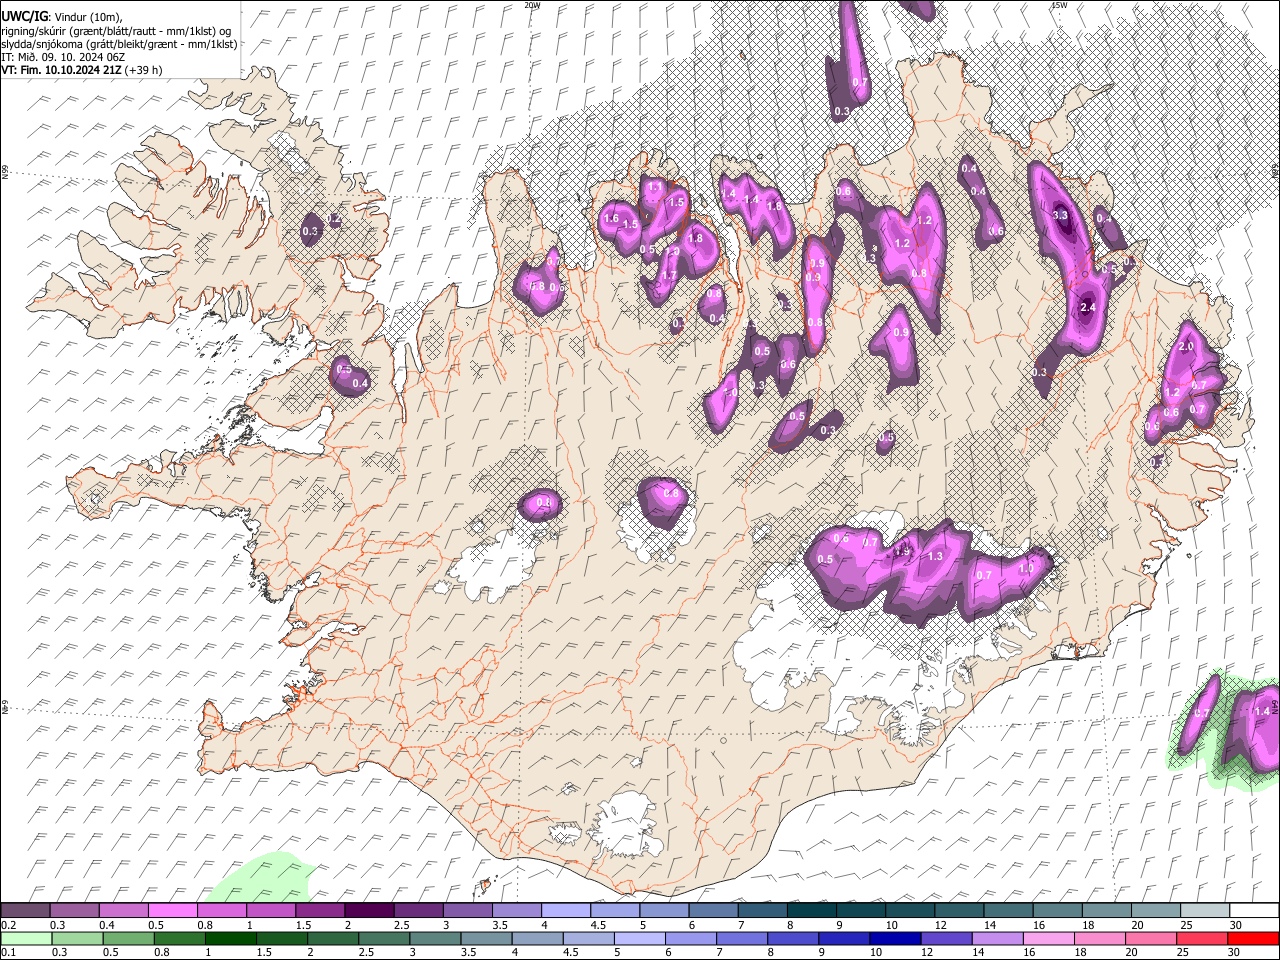Pick lower scale violet swatch between 12 and 14
The height and width of the screenshot is (960, 1280).
pyautogui.click(x=945, y=938)
